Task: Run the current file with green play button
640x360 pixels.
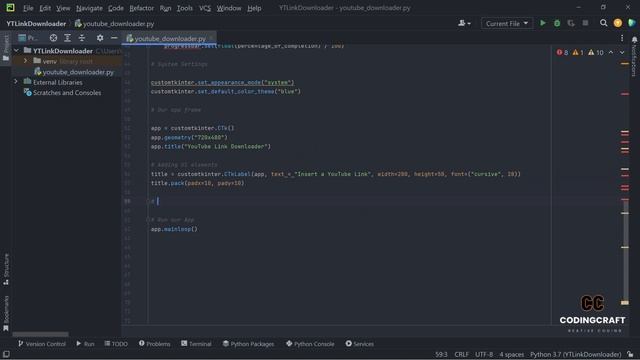Action: pos(542,23)
